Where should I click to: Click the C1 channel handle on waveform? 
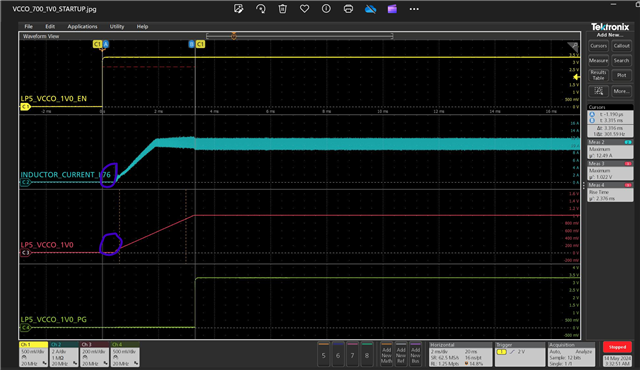[x=25, y=107]
